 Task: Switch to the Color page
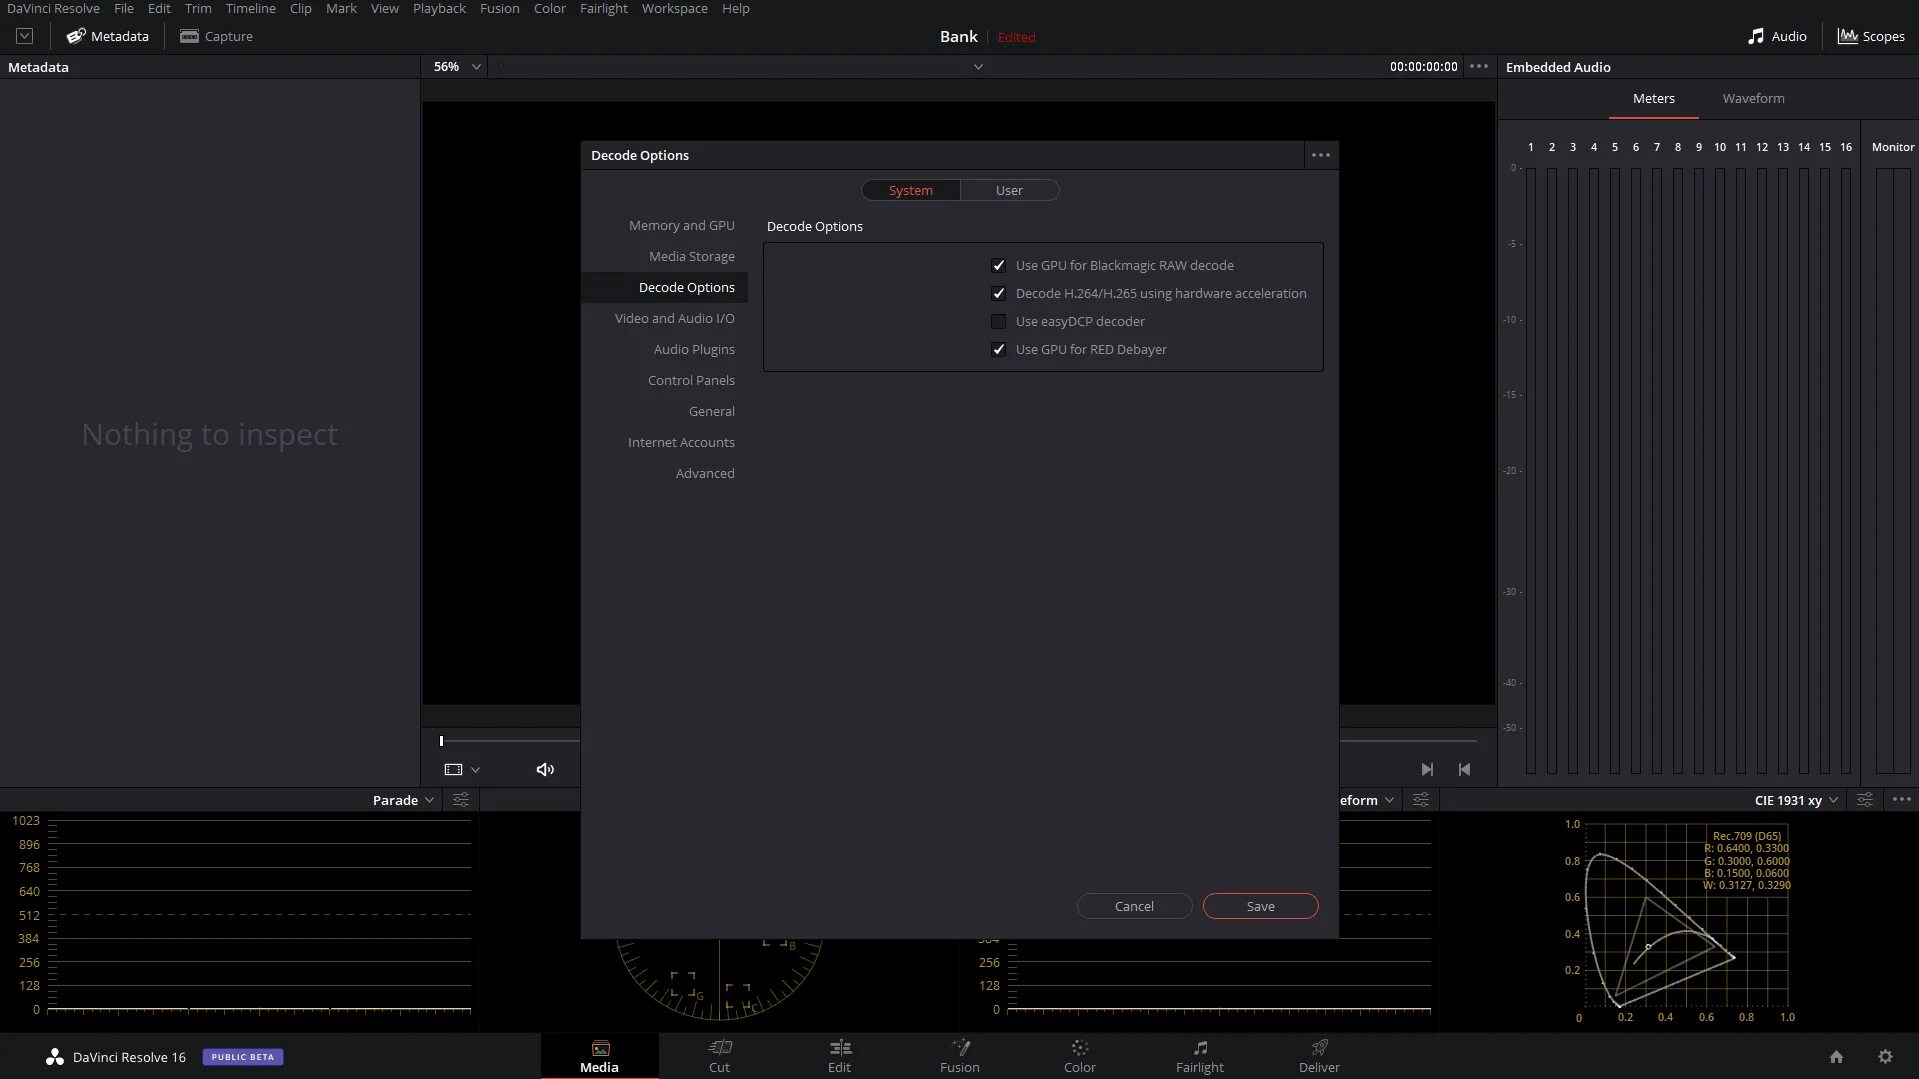pyautogui.click(x=1080, y=1056)
